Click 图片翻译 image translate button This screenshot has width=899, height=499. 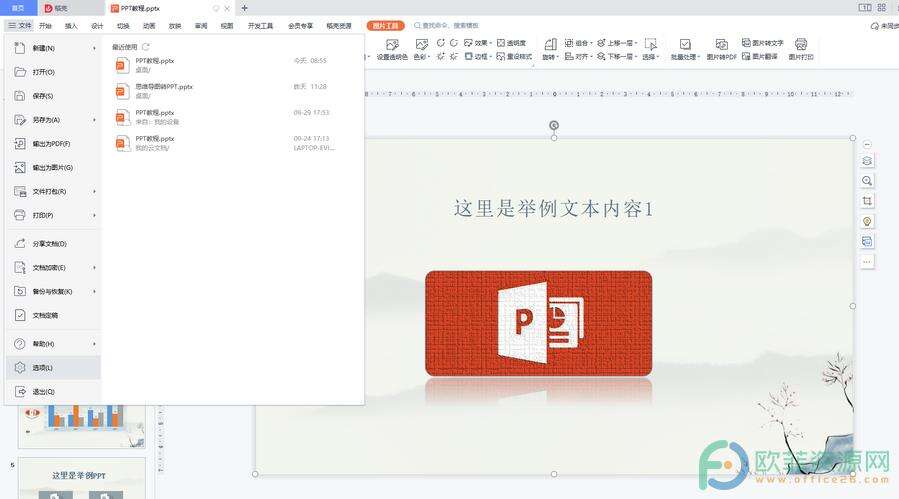pos(760,57)
